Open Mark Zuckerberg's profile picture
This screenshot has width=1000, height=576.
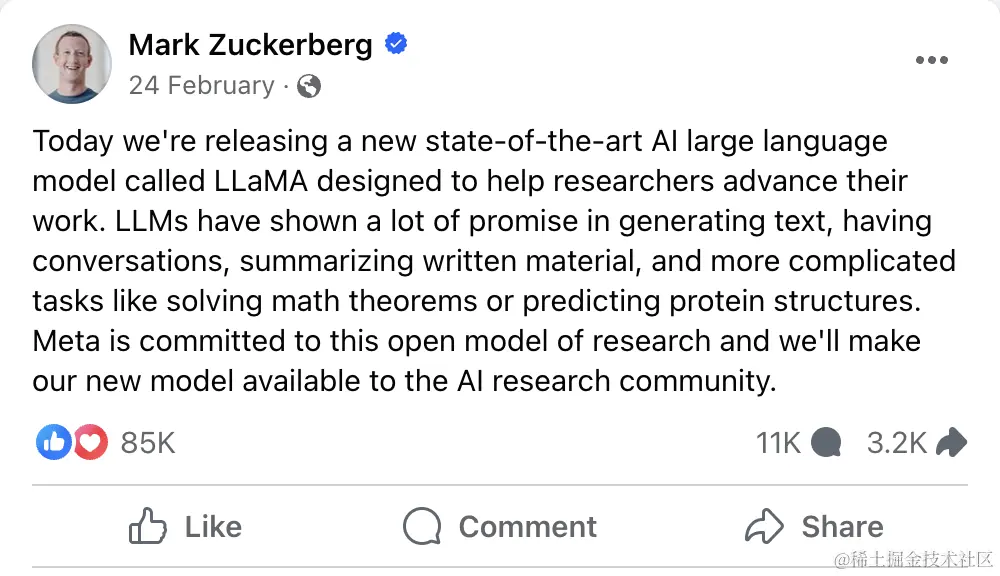pyautogui.click(x=72, y=64)
